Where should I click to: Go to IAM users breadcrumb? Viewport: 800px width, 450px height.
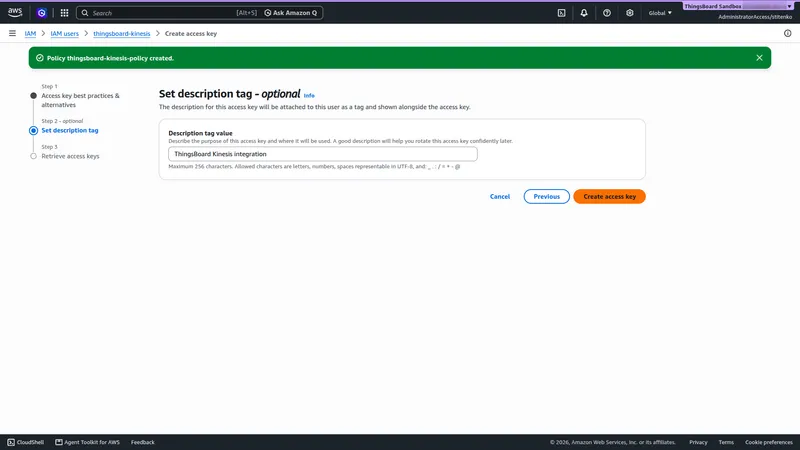(x=64, y=34)
